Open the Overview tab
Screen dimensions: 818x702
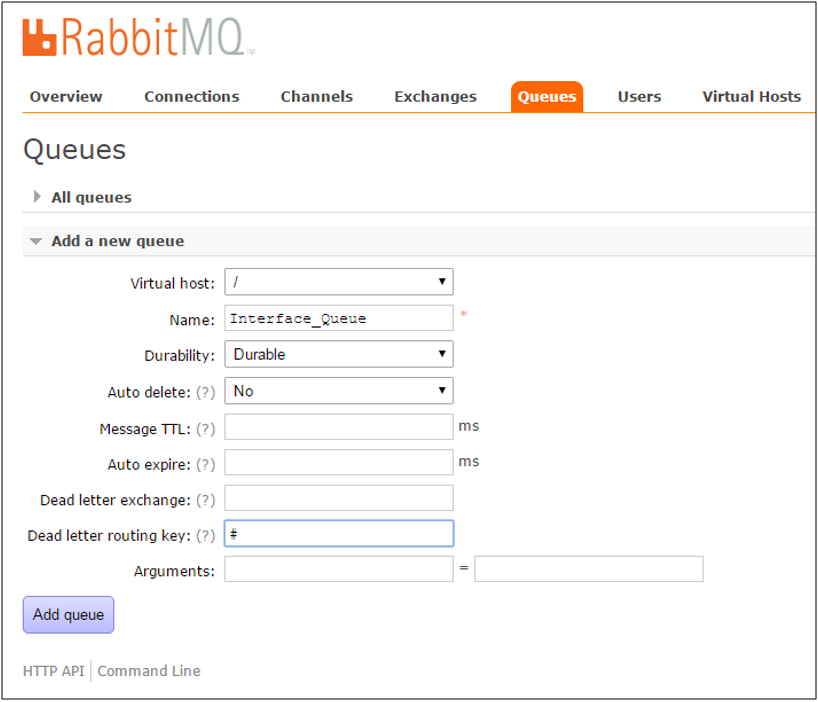[66, 96]
